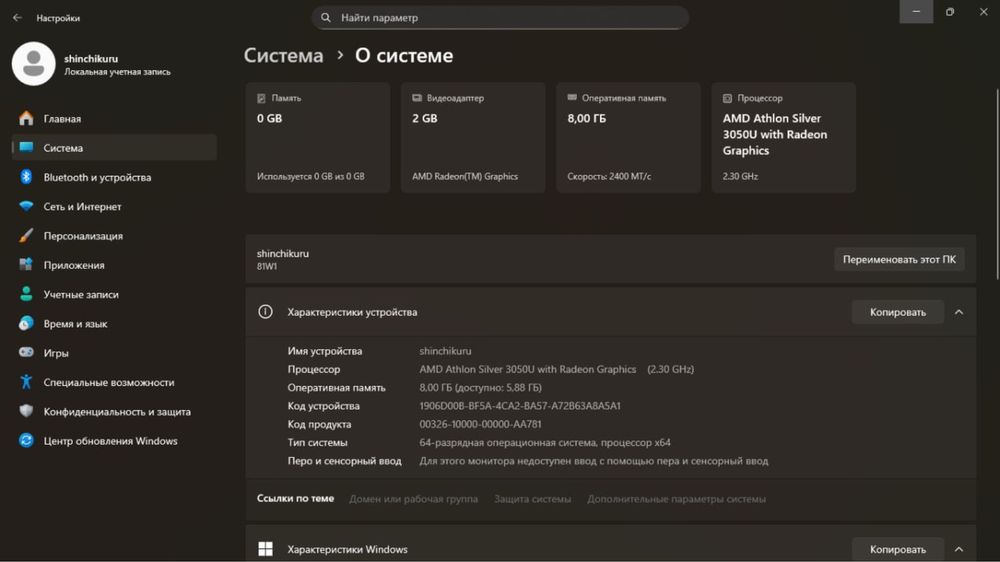Click the person icon for Учетные записи
The width and height of the screenshot is (1000, 562).
click(x=26, y=293)
